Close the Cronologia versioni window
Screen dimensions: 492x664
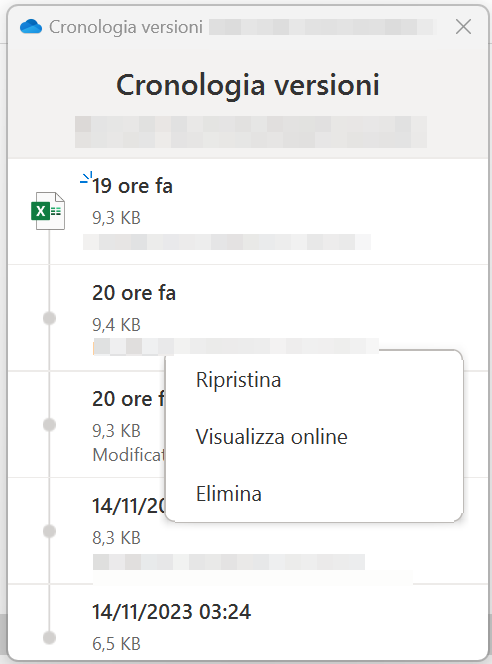click(463, 27)
